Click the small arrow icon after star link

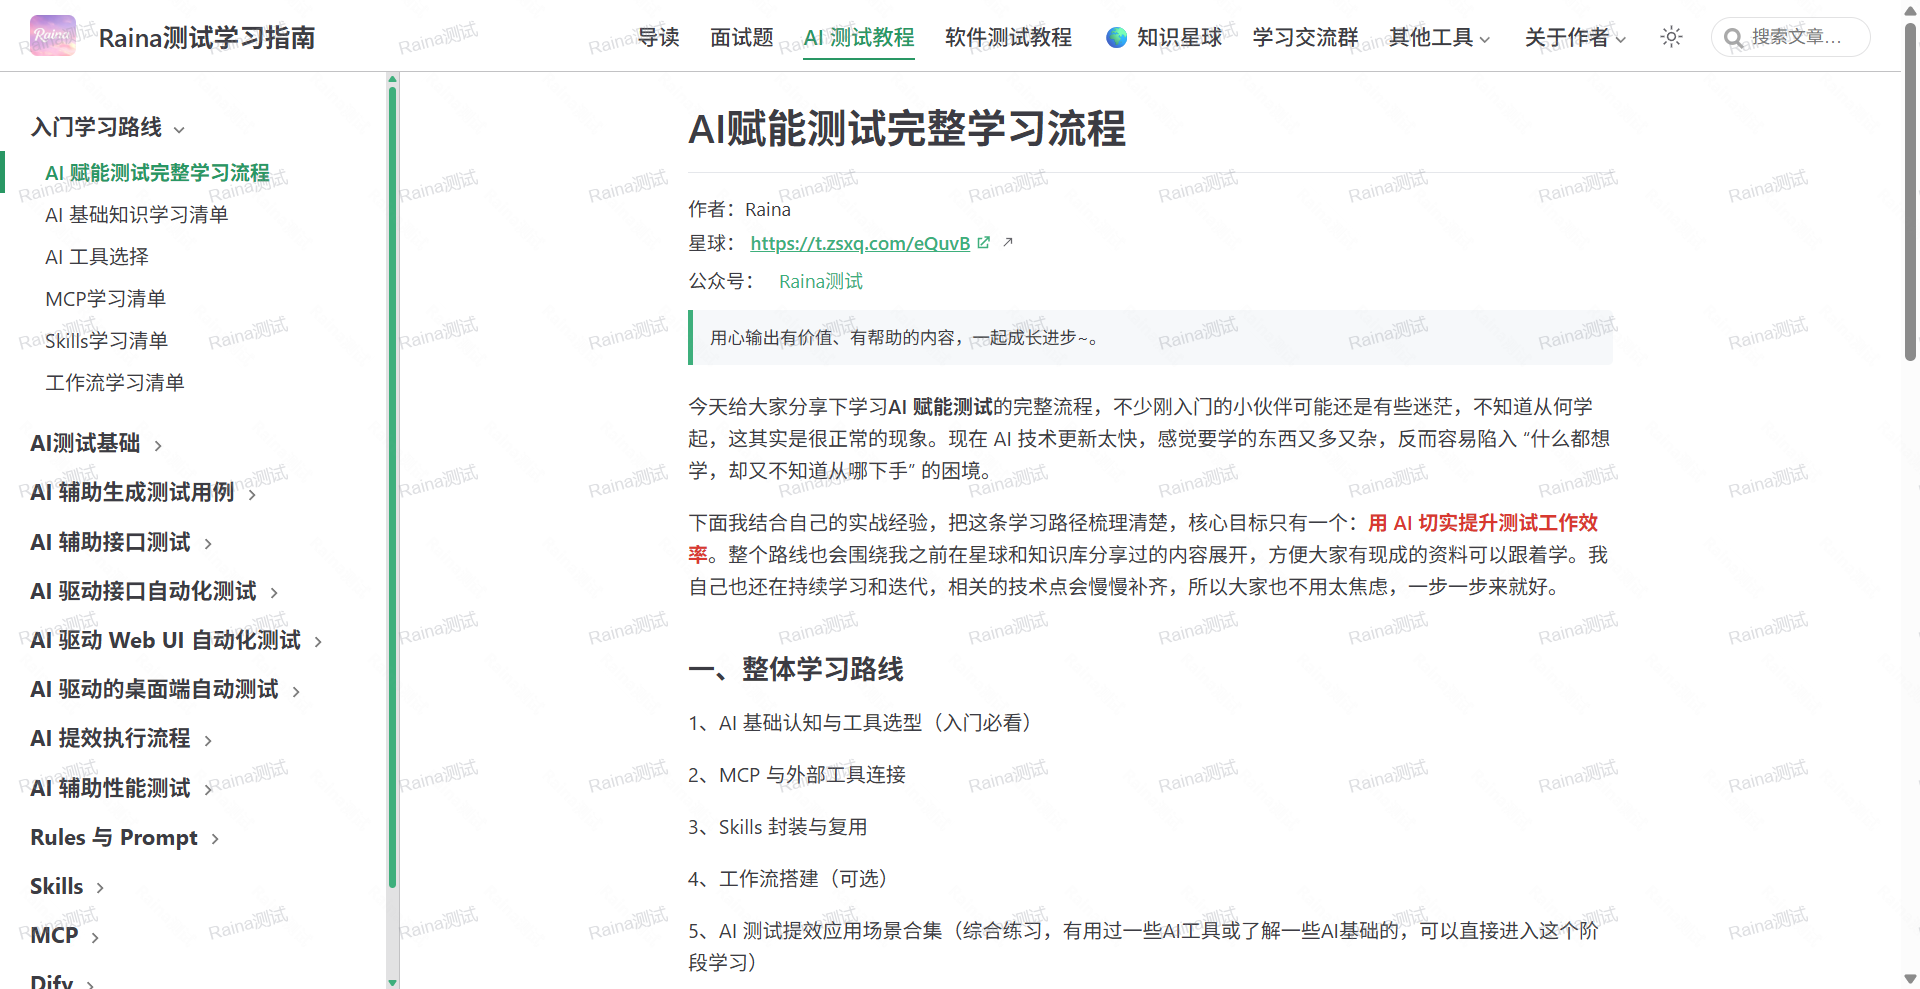pos(1008,242)
